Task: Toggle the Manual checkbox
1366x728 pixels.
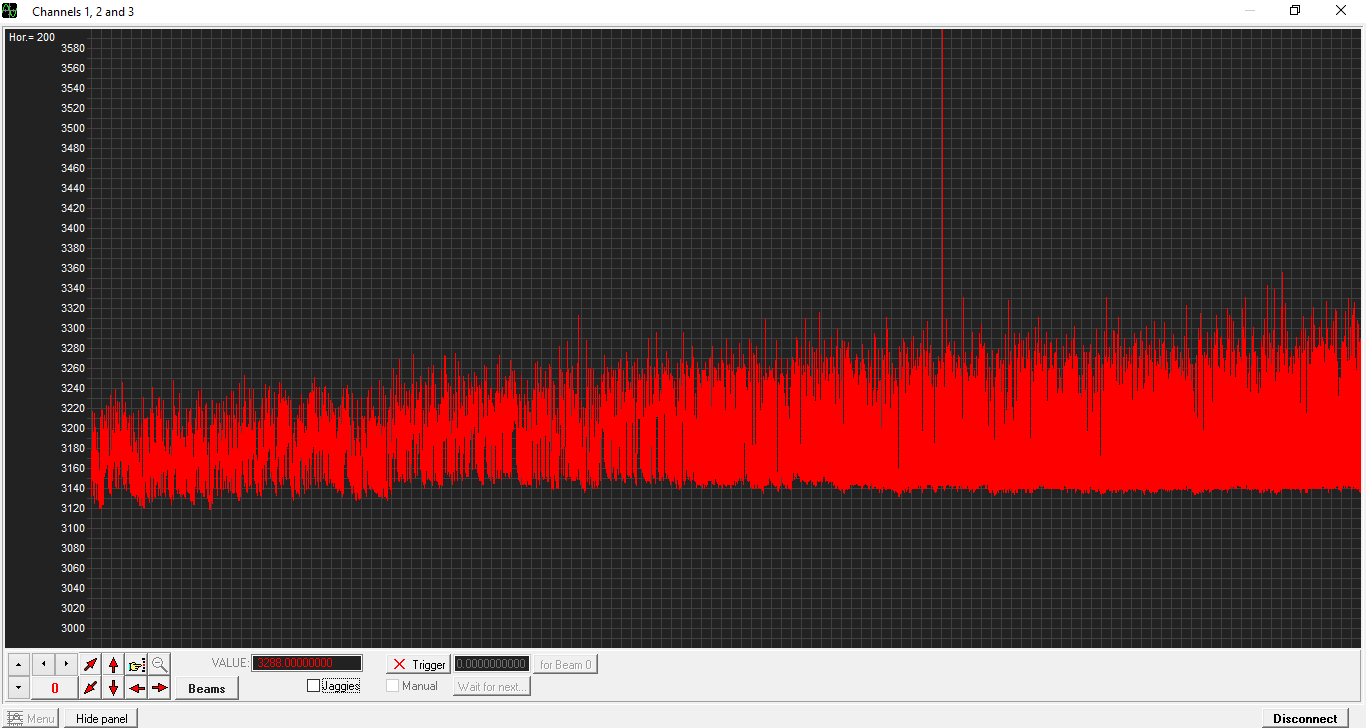Action: tap(393, 686)
